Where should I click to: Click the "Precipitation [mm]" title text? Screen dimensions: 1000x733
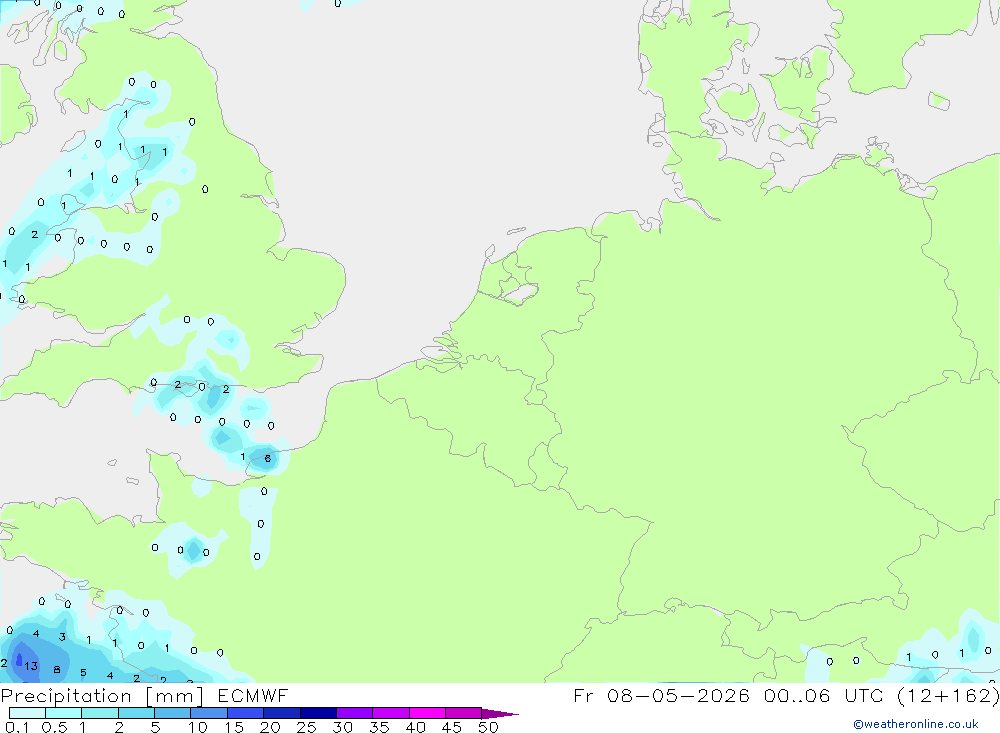point(102,696)
